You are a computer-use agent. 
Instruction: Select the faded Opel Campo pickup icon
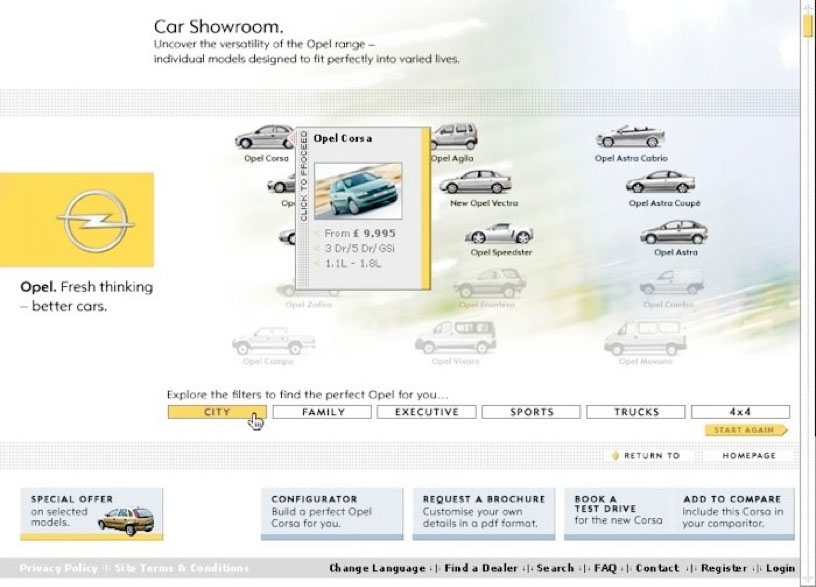click(274, 341)
